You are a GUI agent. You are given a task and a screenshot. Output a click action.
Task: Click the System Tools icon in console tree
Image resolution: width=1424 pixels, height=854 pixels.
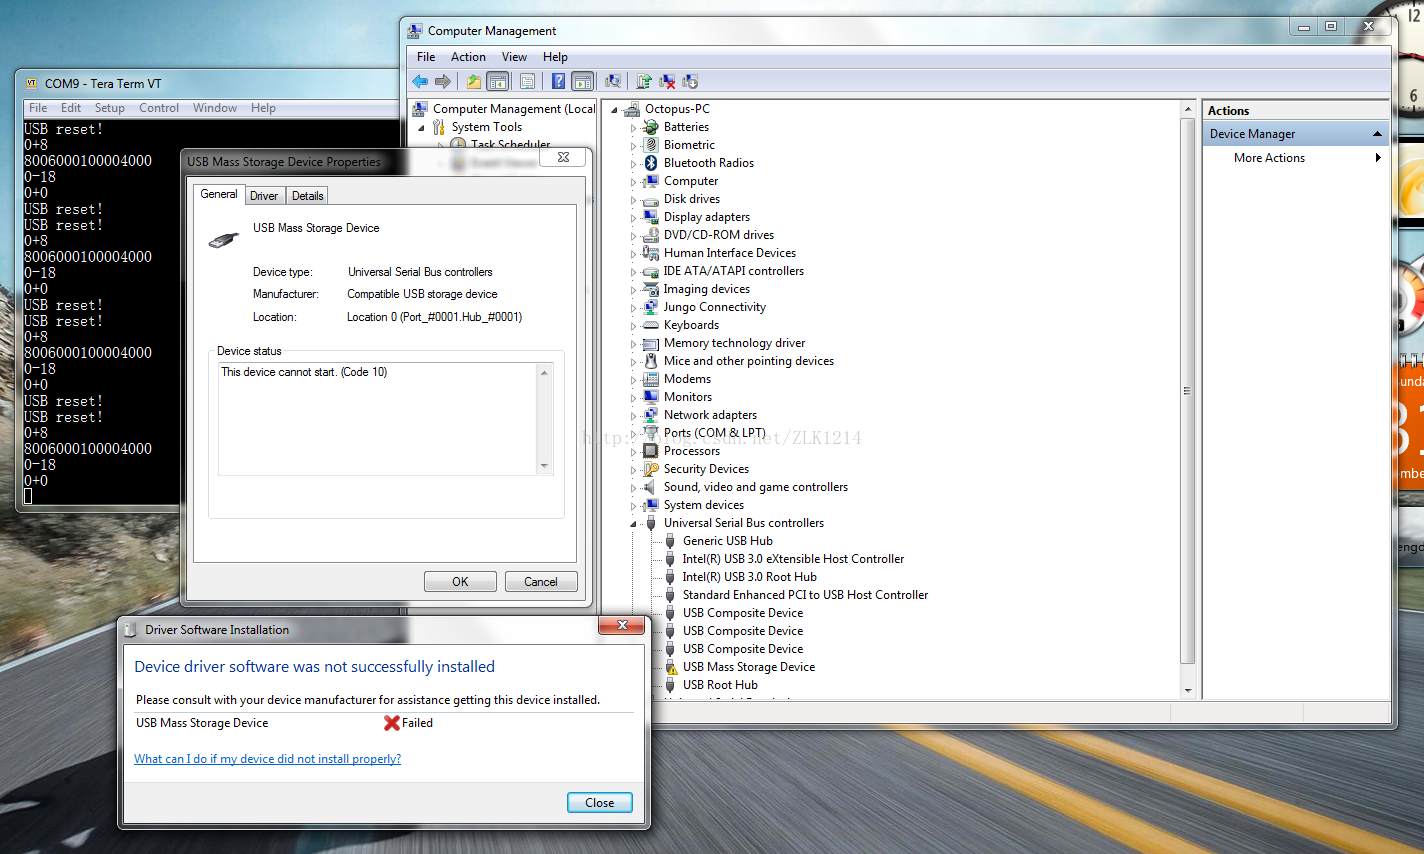coord(439,127)
